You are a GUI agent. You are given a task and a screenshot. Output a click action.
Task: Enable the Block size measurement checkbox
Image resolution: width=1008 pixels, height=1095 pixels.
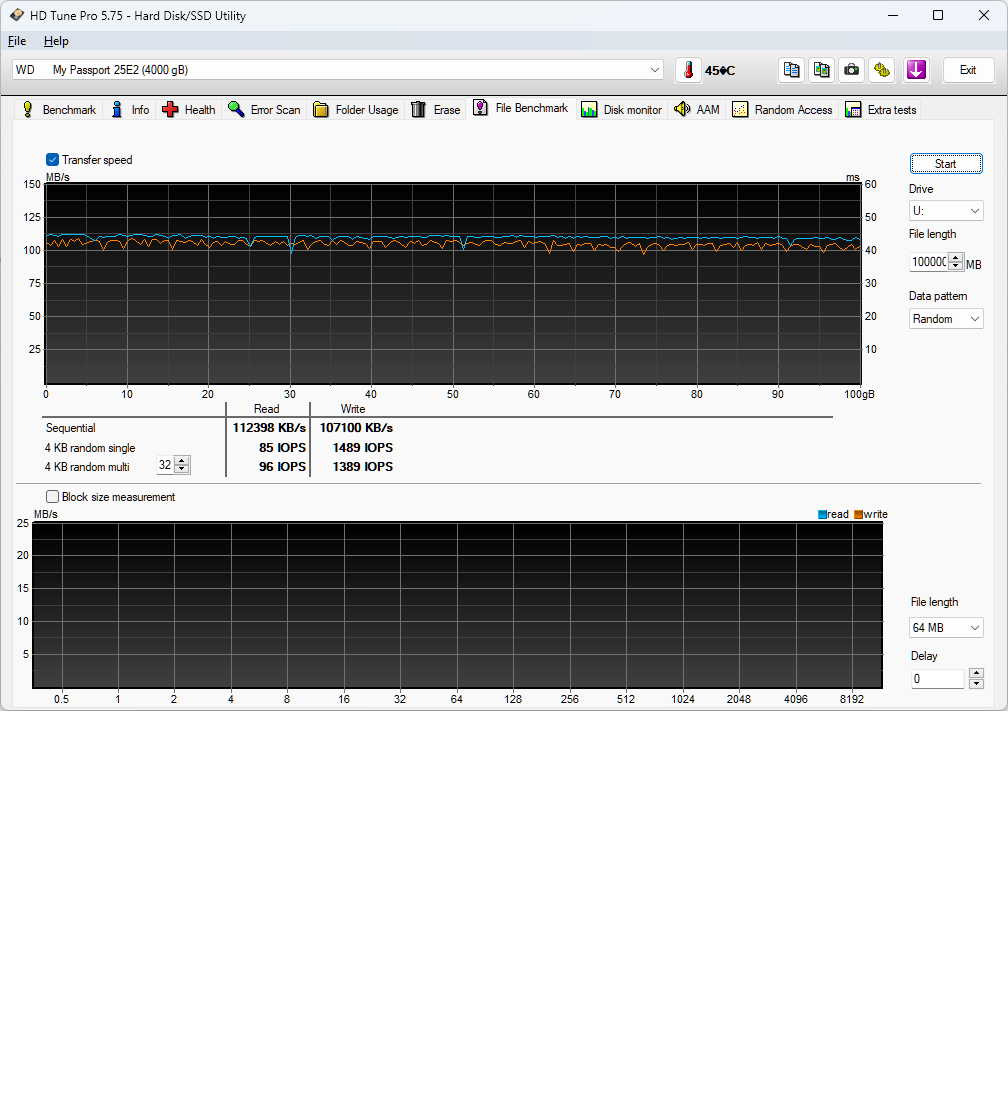pos(53,497)
